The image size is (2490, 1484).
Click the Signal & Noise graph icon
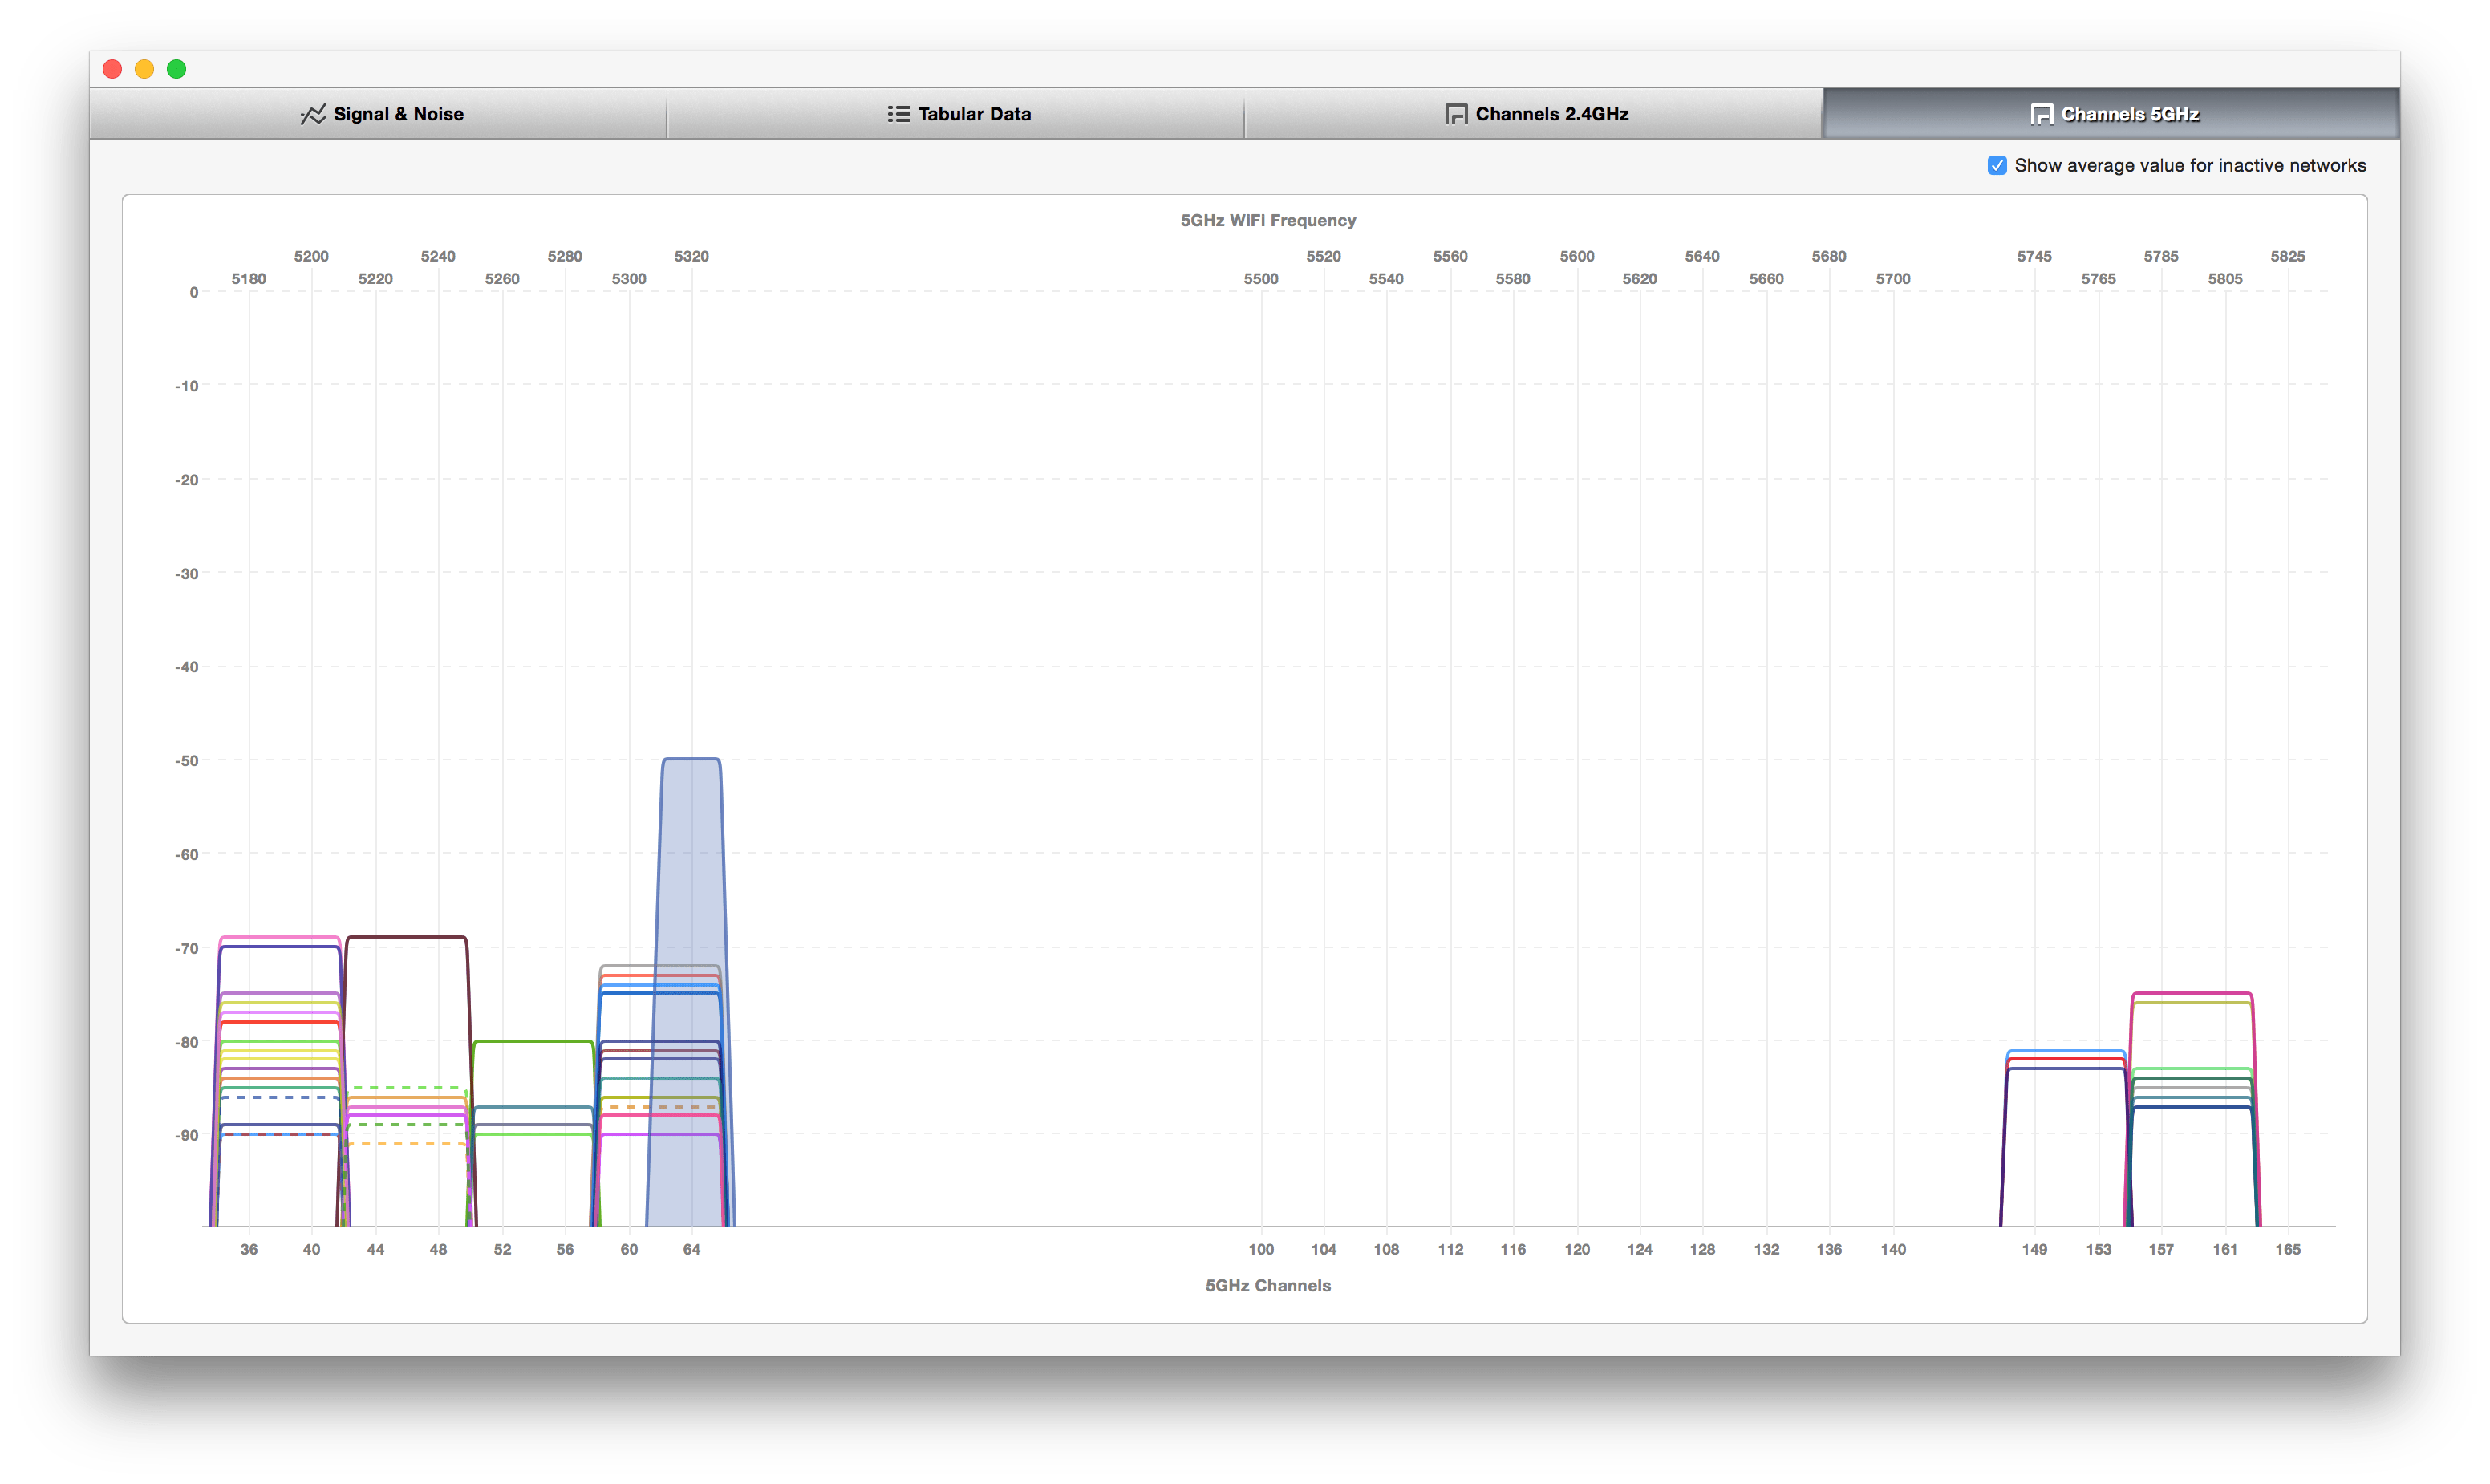pyautogui.click(x=313, y=114)
